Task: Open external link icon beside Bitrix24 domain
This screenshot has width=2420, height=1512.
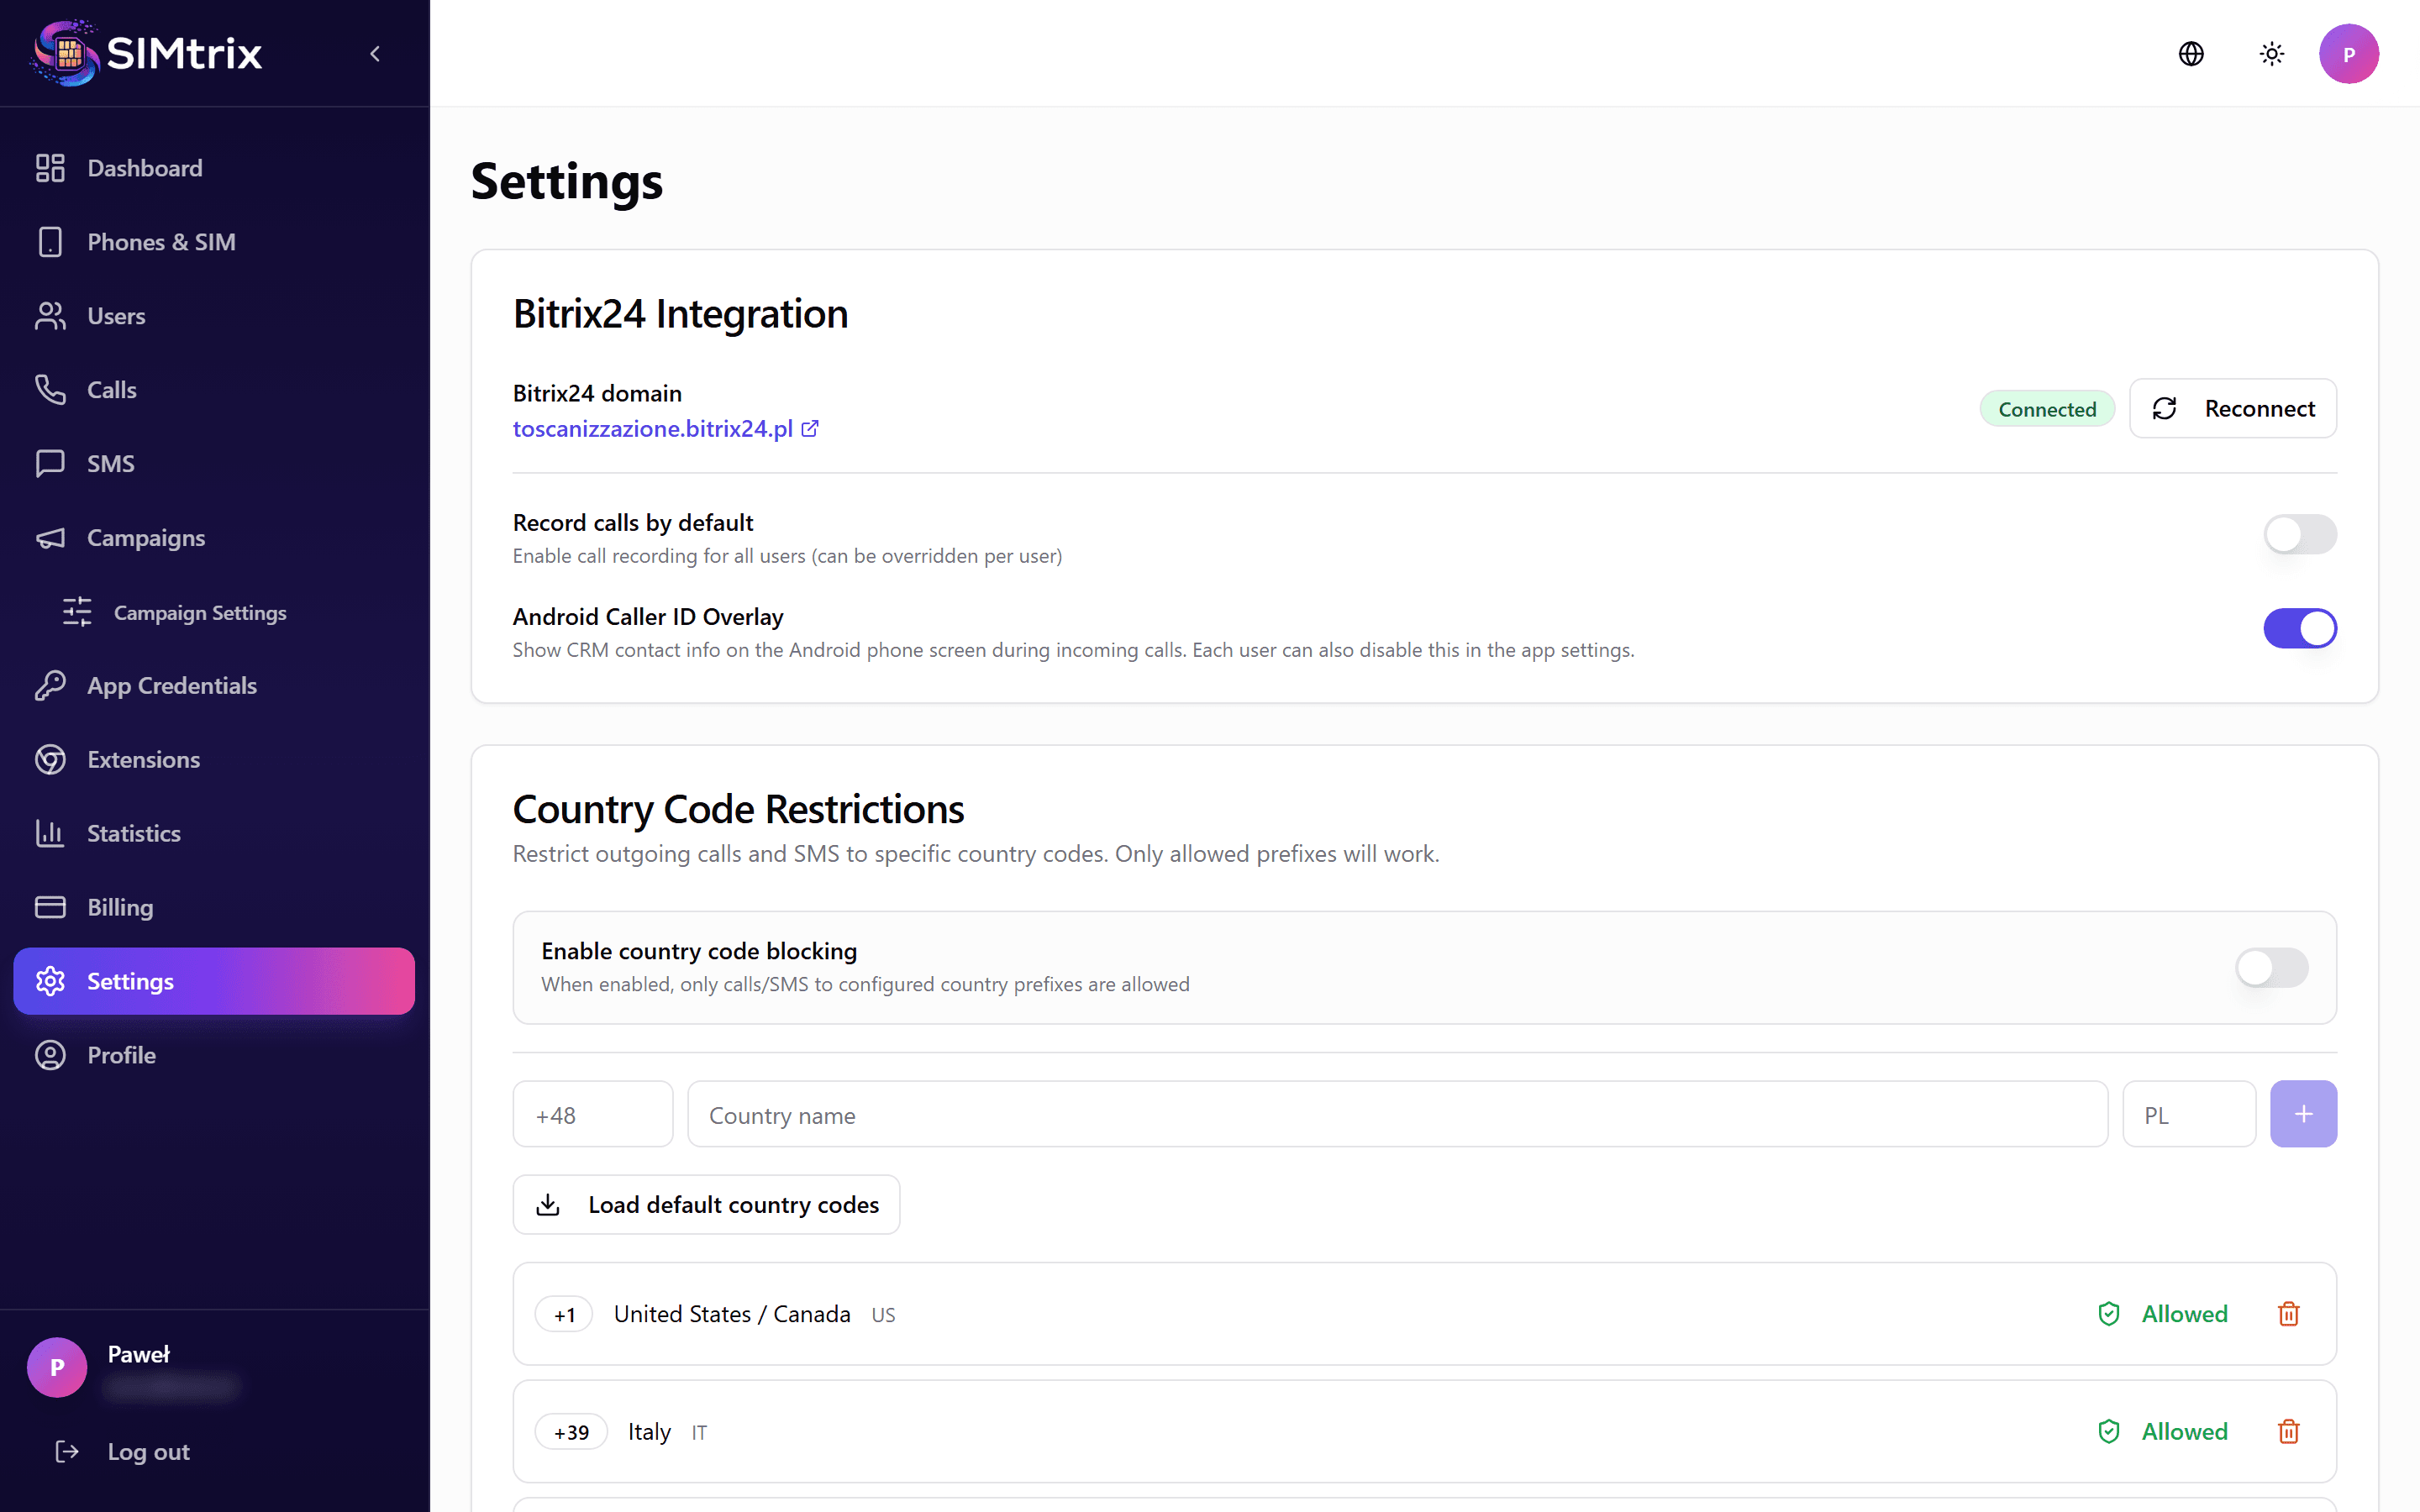Action: pos(810,429)
